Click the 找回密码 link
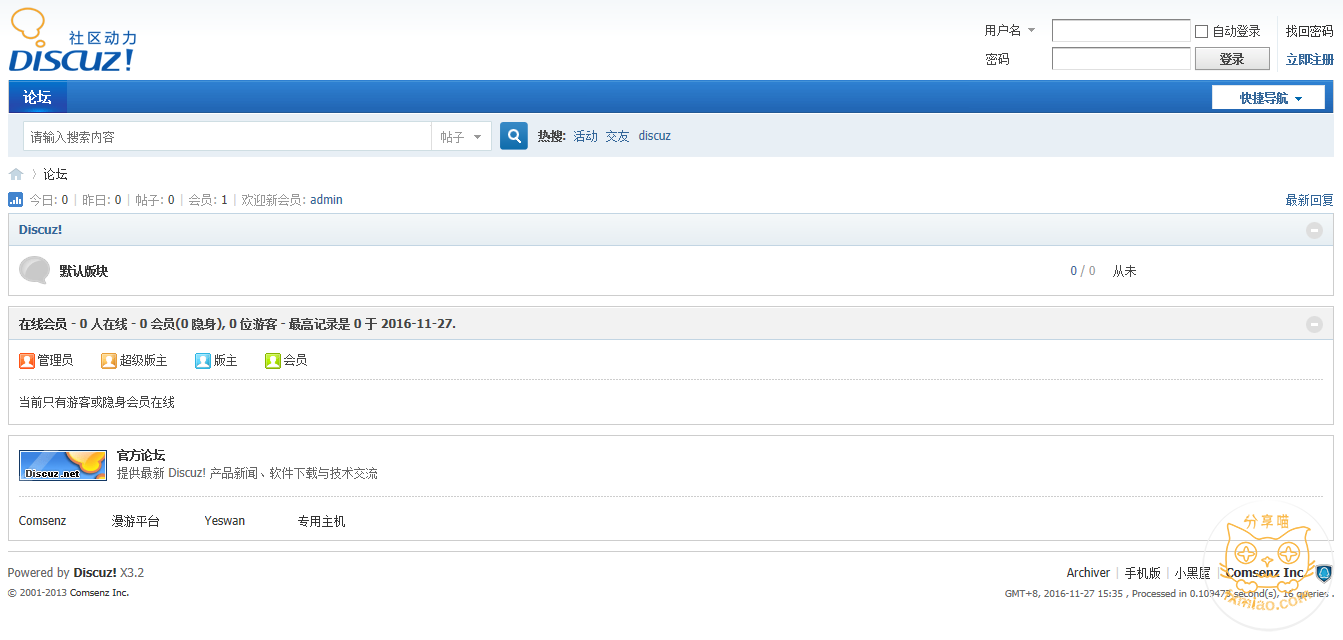This screenshot has height=640, width=1343. pyautogui.click(x=1309, y=32)
